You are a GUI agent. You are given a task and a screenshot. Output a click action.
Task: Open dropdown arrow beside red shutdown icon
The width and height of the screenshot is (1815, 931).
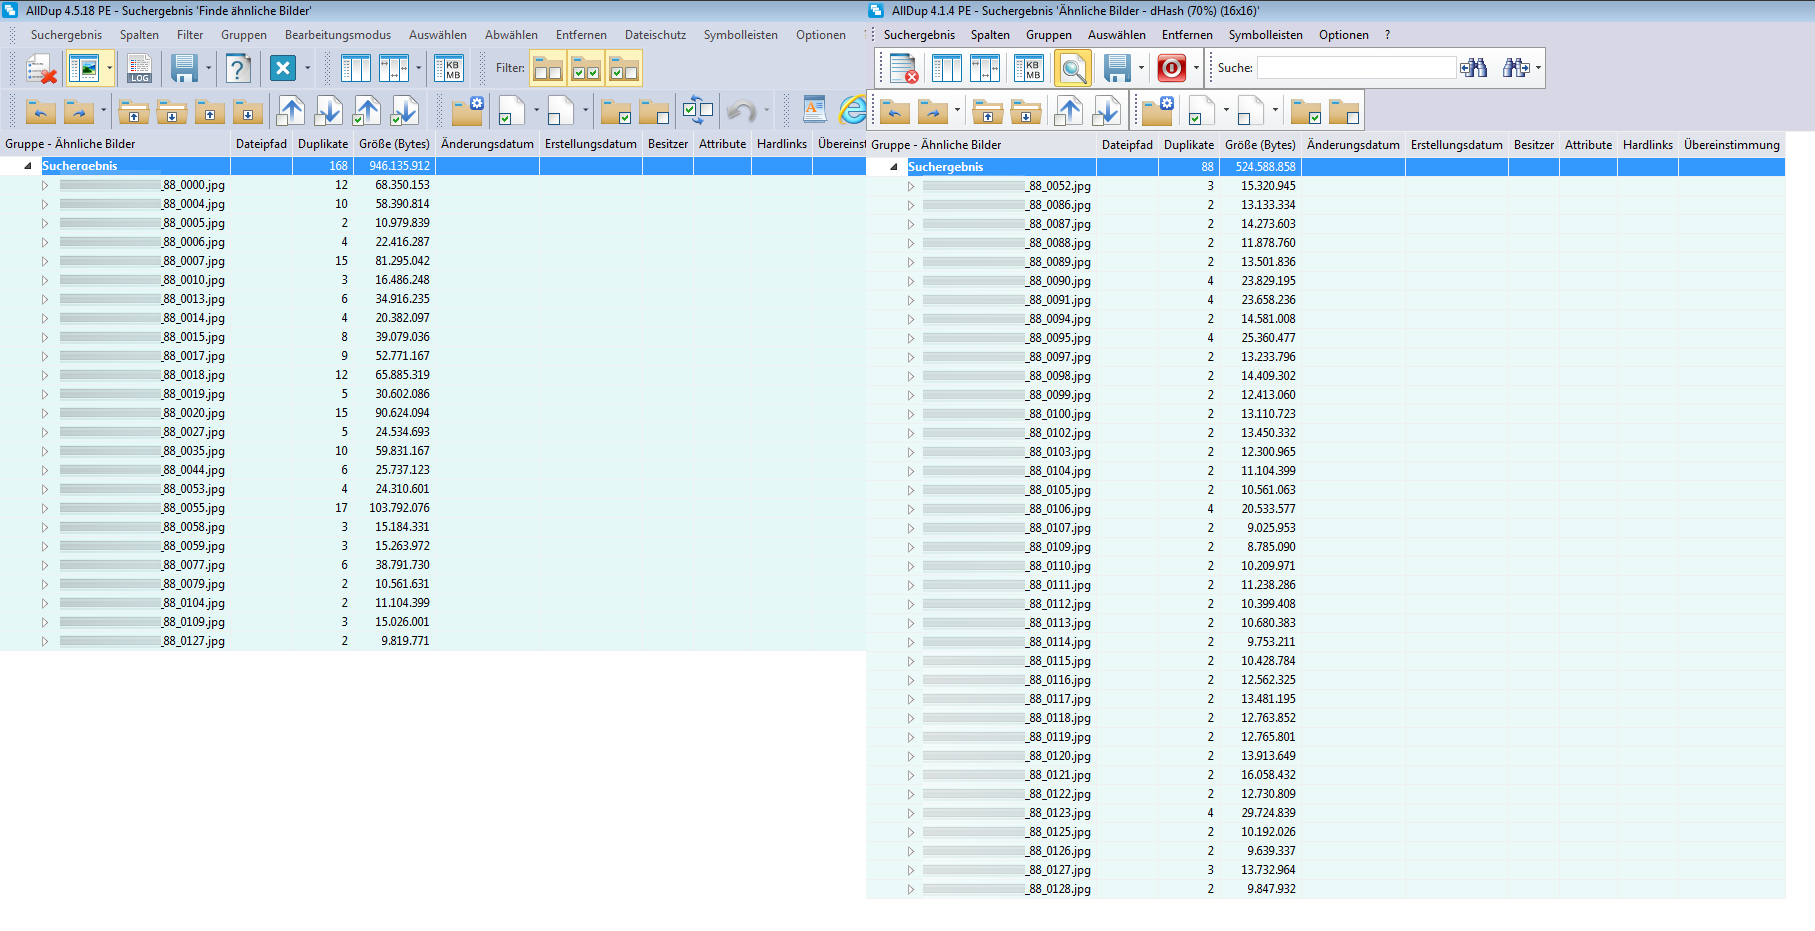click(1196, 69)
